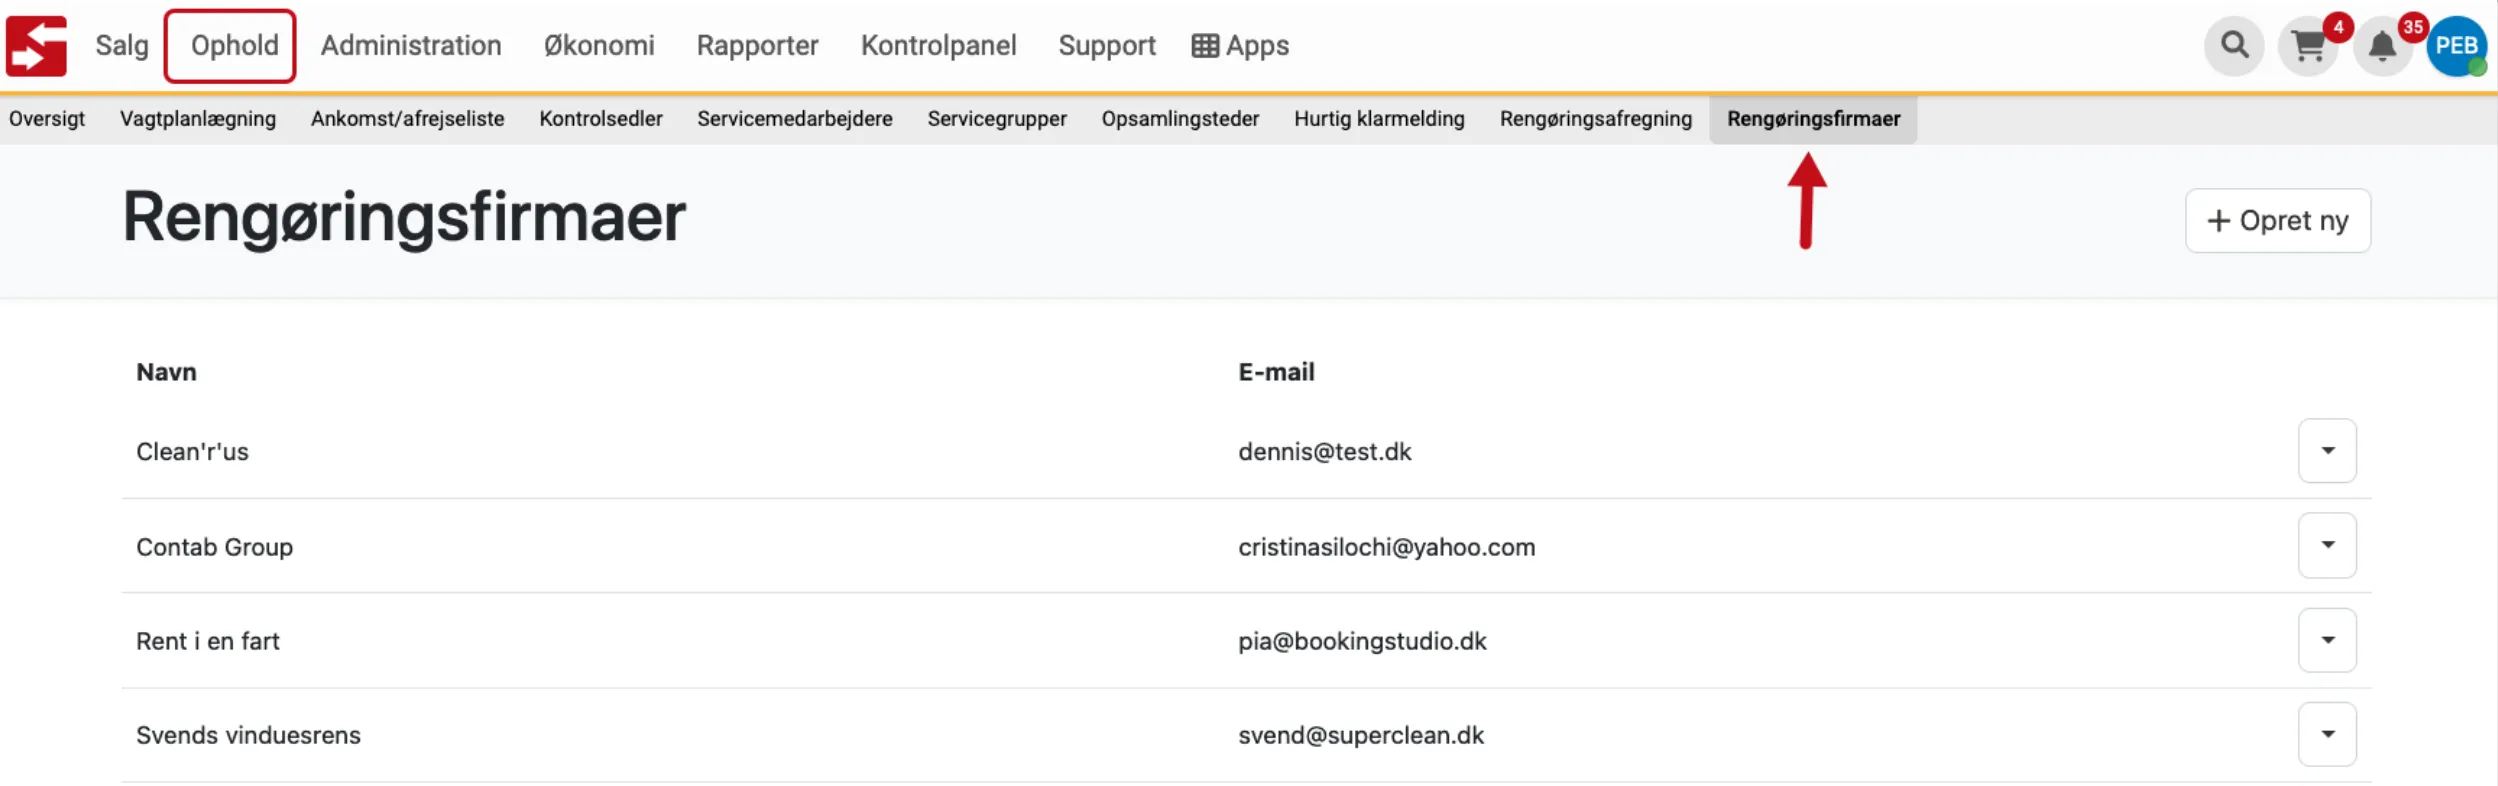Click the svend@superclean.dk email
The height and width of the screenshot is (786, 2498).
point(1361,736)
